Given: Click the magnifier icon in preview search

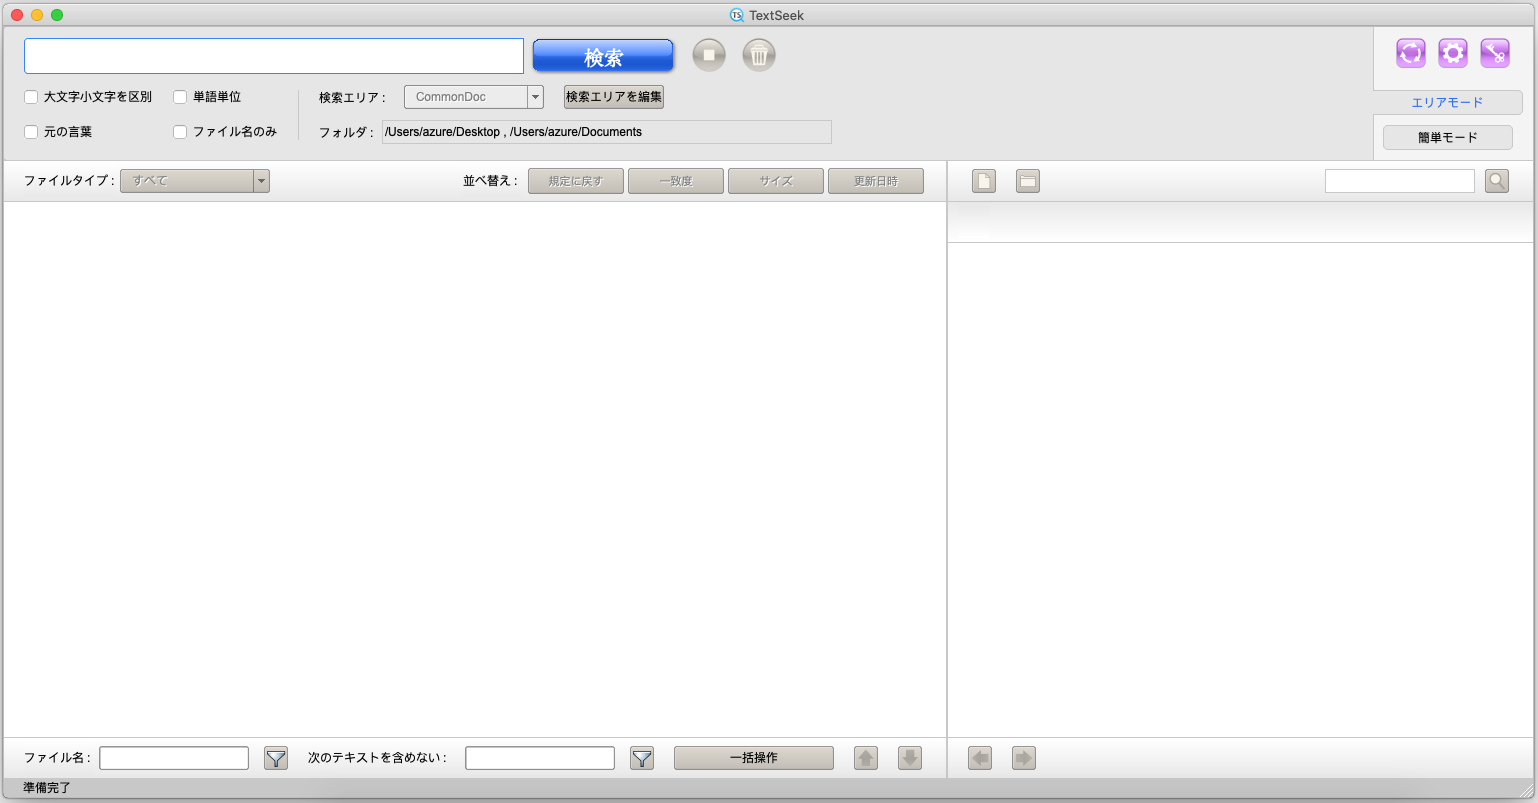Looking at the screenshot, I should (x=1497, y=181).
